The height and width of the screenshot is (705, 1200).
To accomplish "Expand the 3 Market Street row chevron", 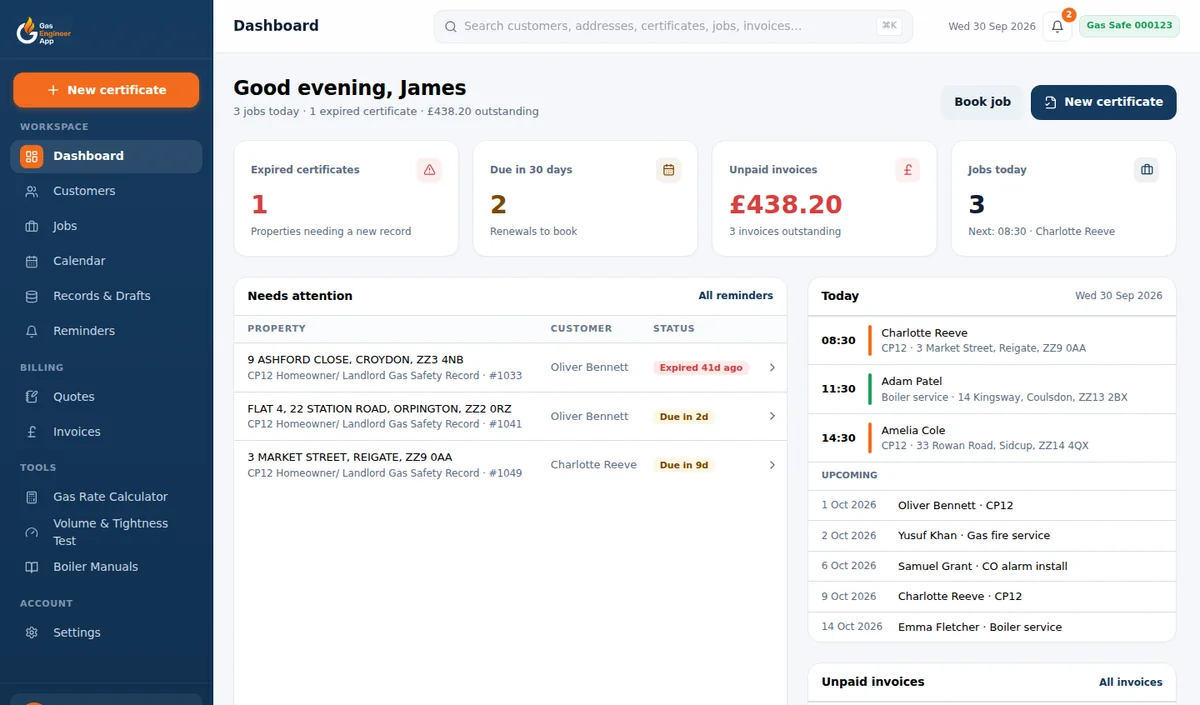I will (x=772, y=465).
